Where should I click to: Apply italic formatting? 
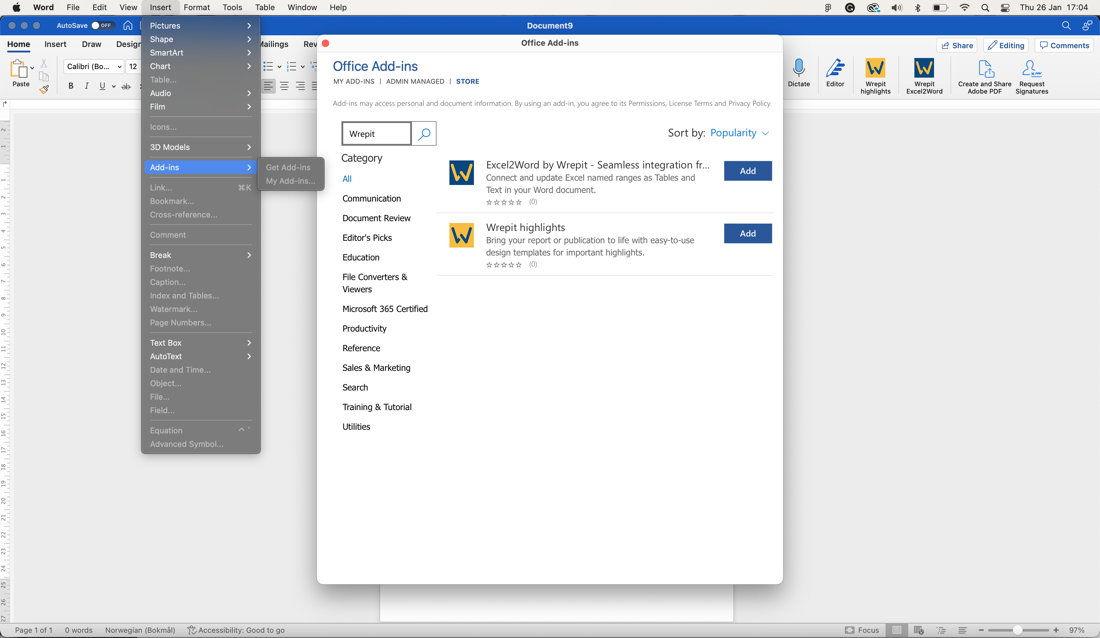86,86
